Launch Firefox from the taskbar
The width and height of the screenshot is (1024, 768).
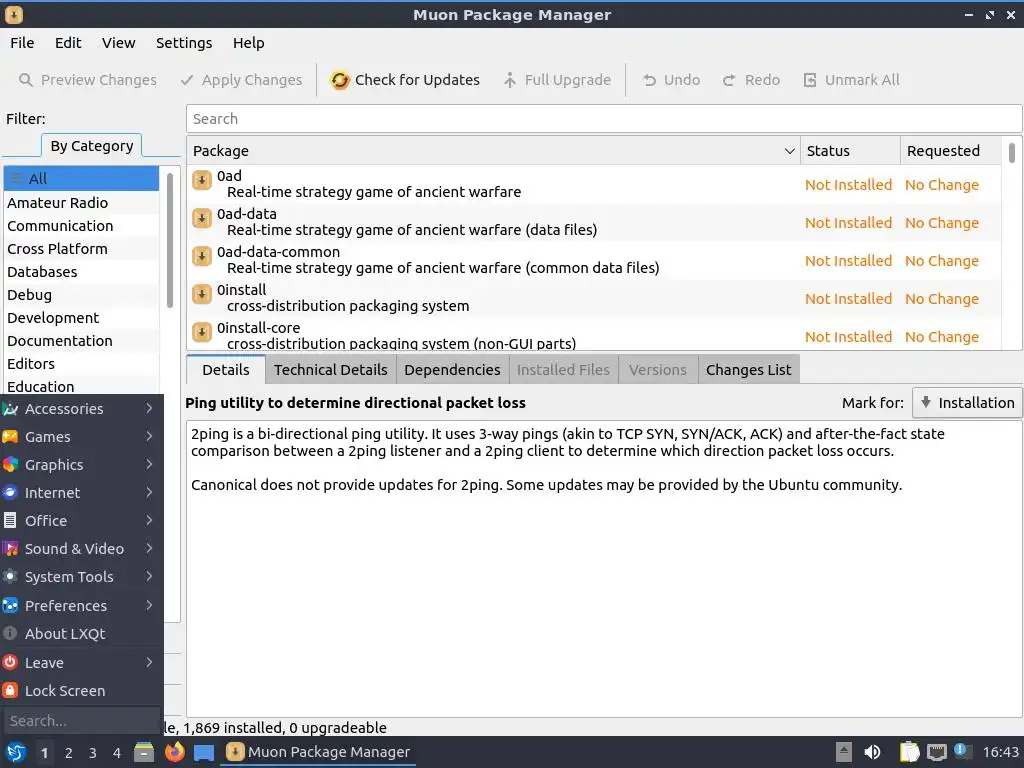click(x=174, y=752)
